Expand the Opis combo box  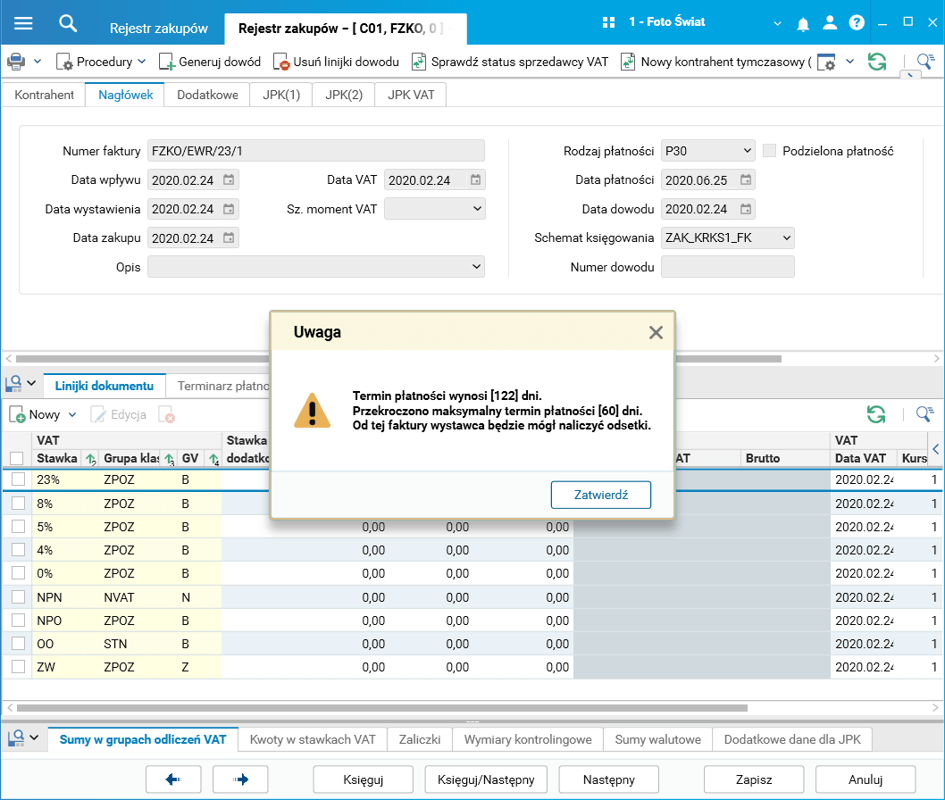(475, 267)
